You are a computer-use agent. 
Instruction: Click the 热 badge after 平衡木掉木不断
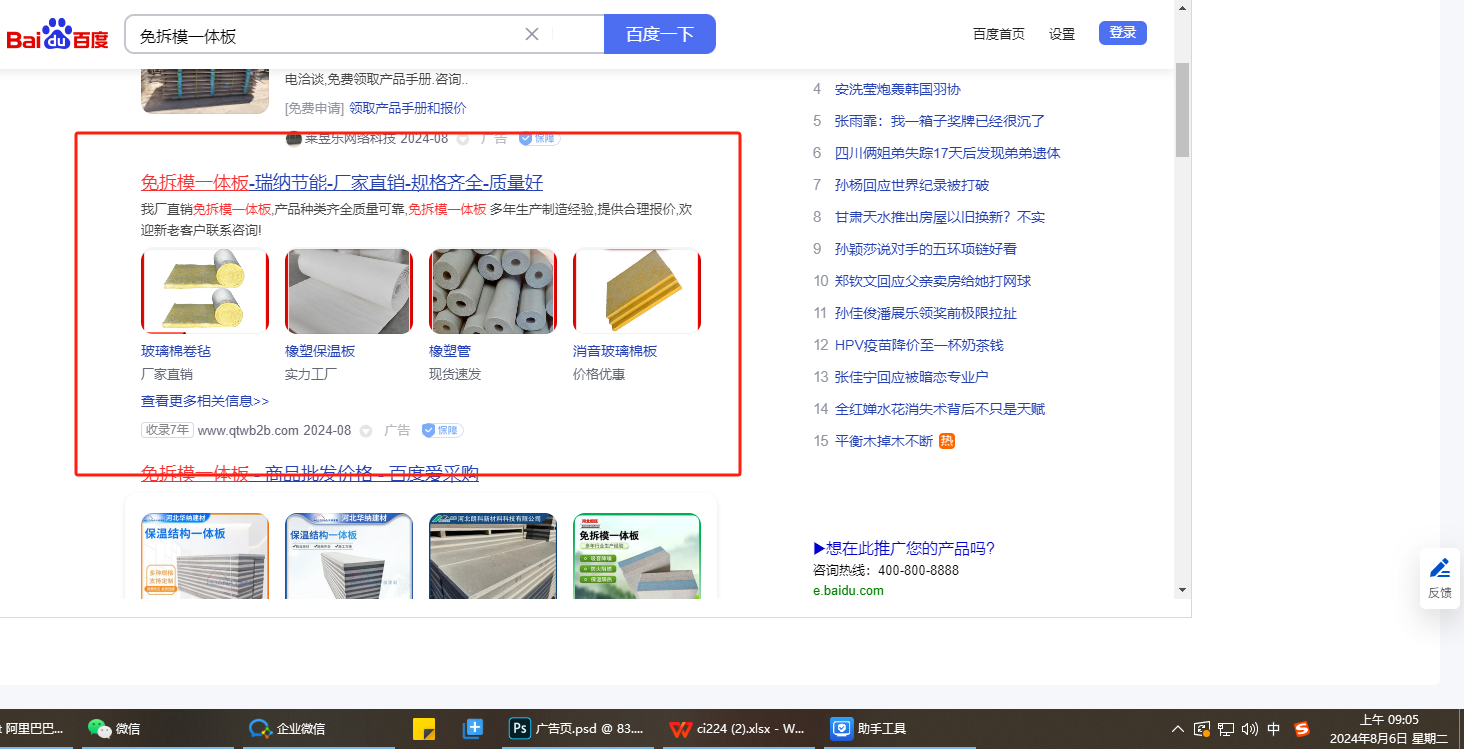coord(947,441)
